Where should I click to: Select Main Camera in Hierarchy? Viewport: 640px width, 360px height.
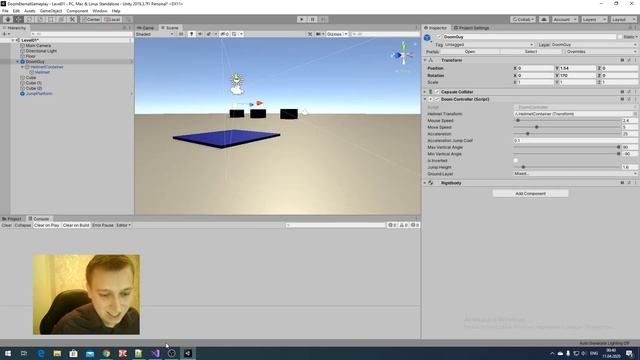tap(38, 46)
